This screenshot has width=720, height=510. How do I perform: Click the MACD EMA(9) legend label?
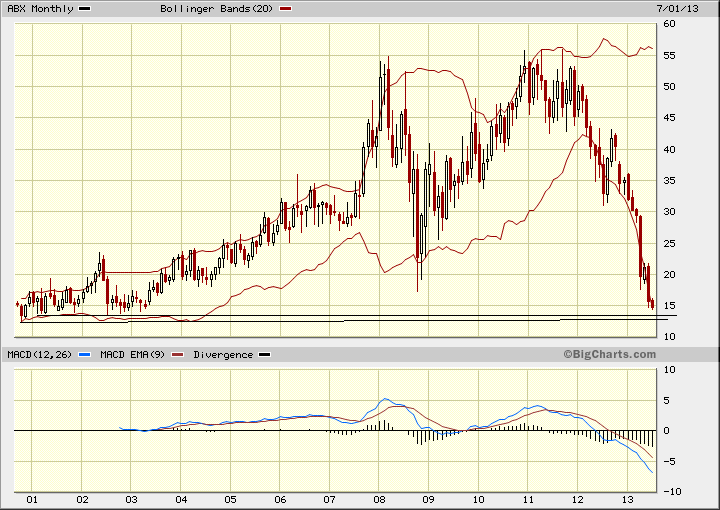[x=132, y=355]
